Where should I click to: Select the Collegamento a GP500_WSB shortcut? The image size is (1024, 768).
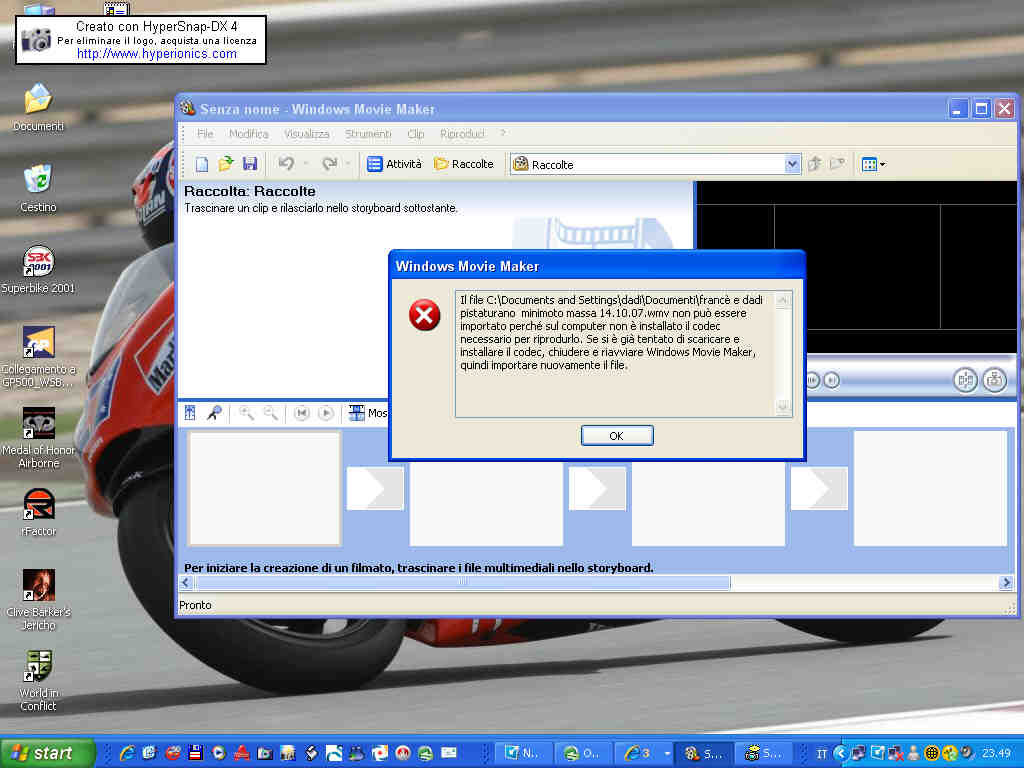39,357
